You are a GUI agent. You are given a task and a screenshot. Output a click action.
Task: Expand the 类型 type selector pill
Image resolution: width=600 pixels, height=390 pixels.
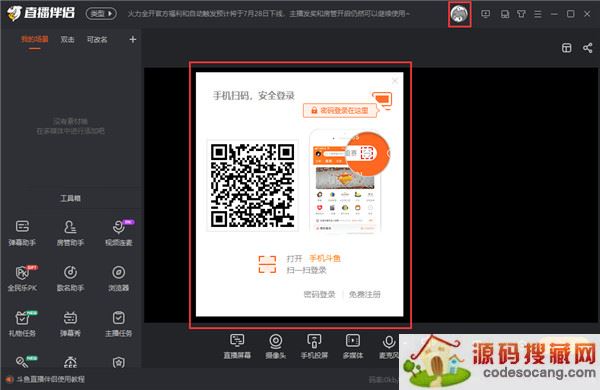101,14
